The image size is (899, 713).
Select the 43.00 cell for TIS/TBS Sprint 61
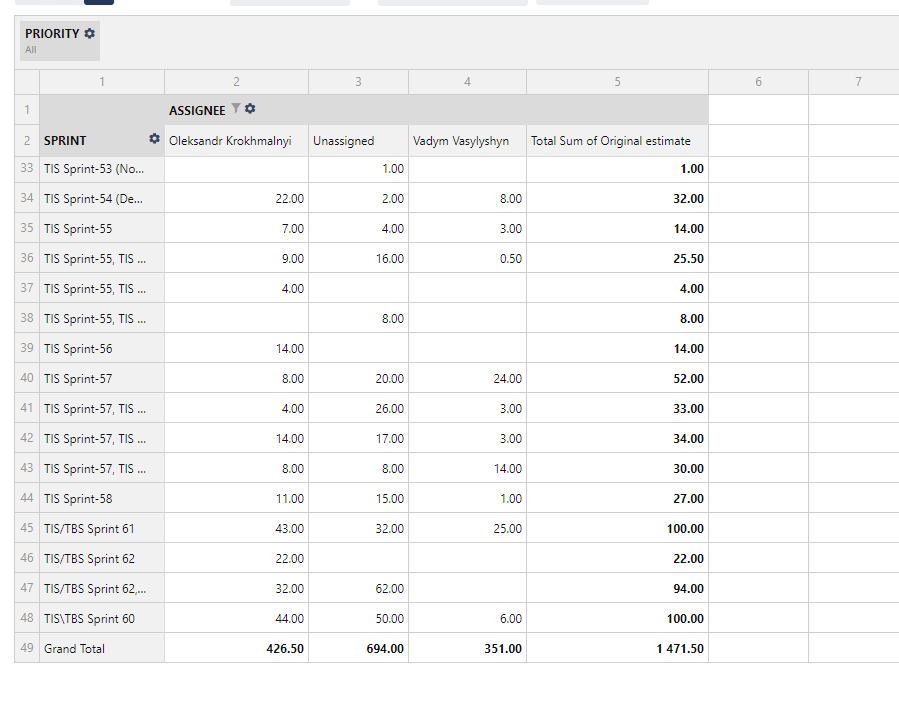[236, 528]
